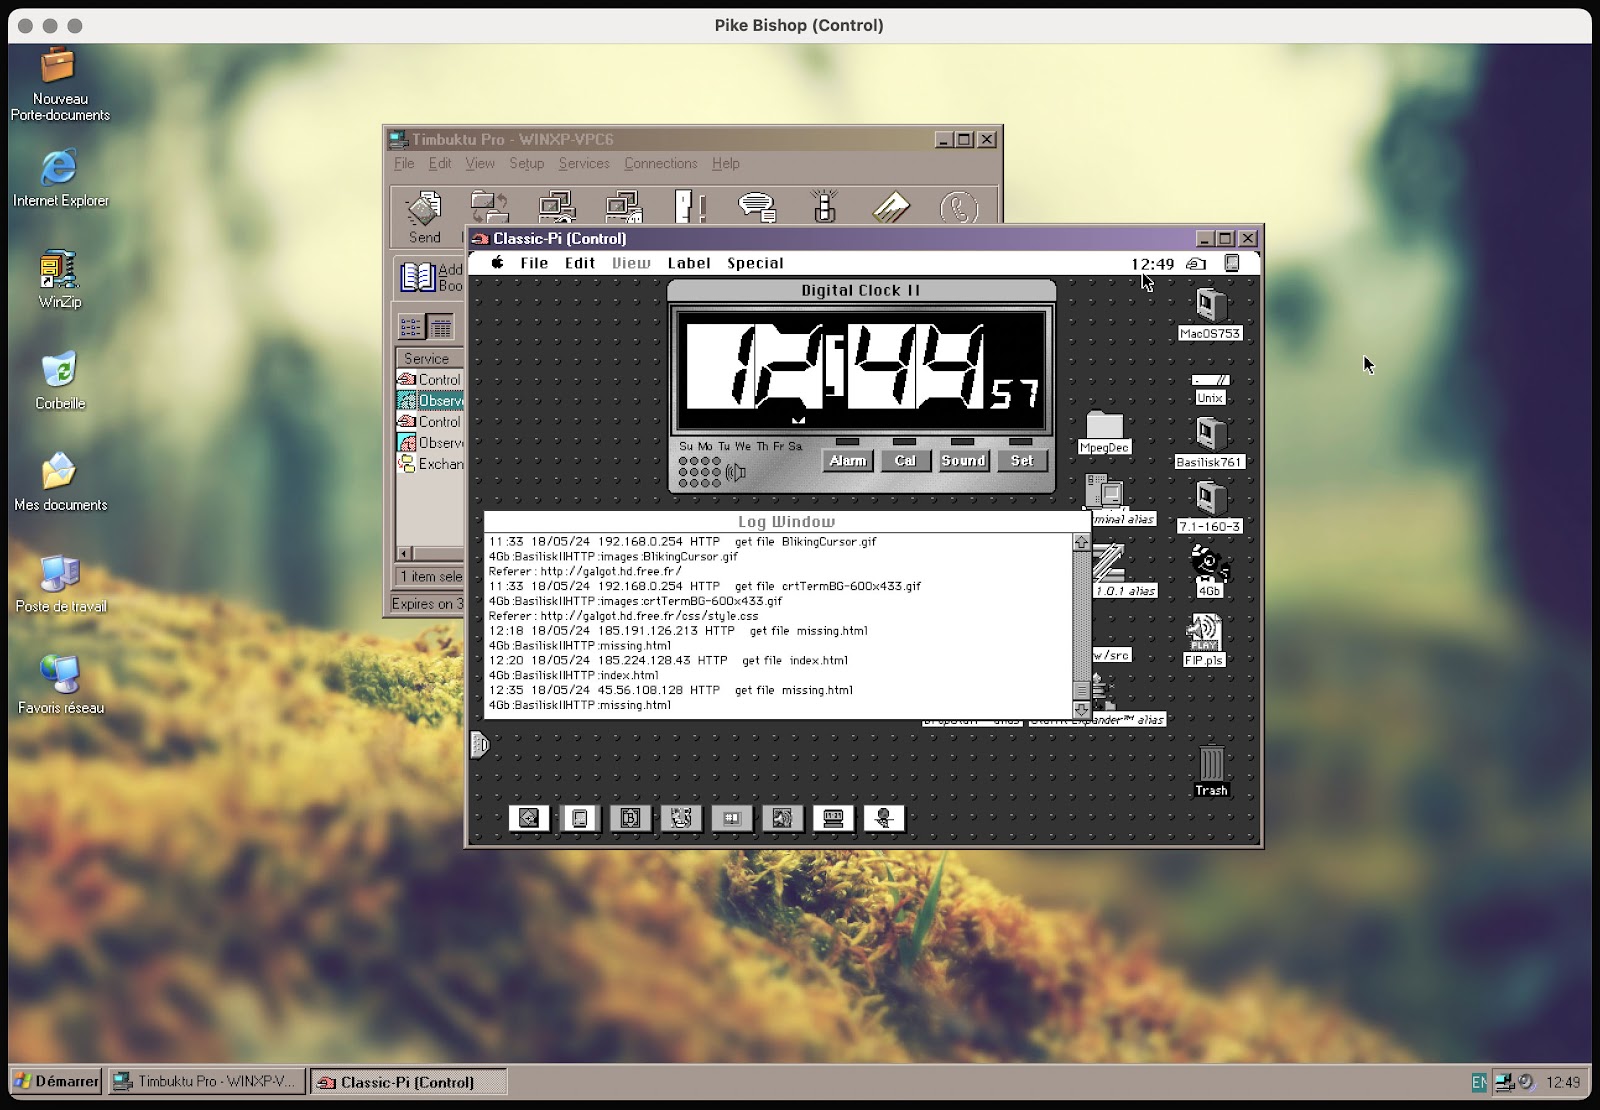Select the first Control service row in Timbuktu

pyautogui.click(x=430, y=379)
